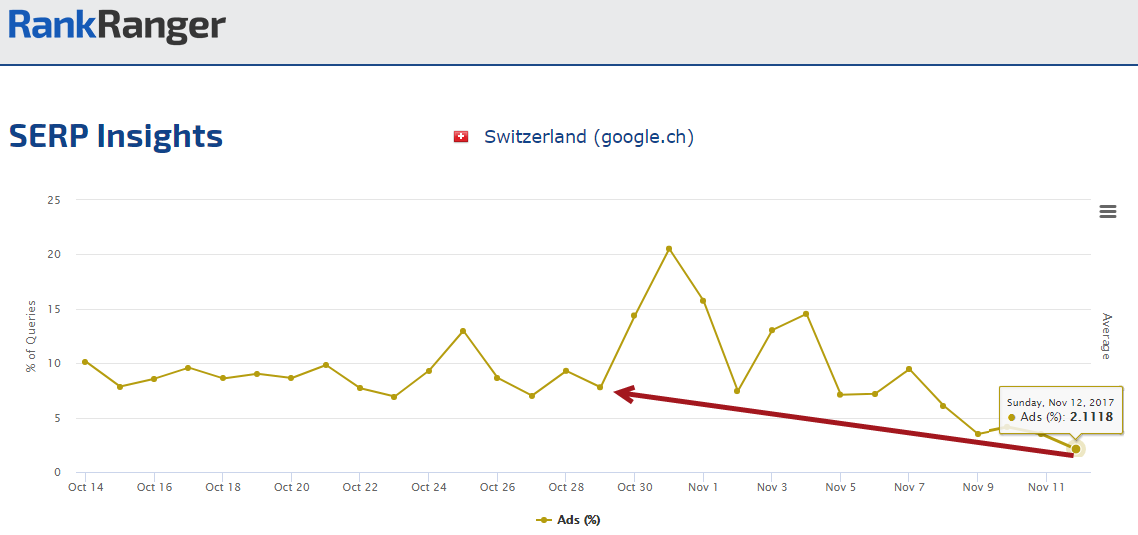The image size is (1138, 535).
Task: Click the gold legend marker for Ads series
Action: [544, 520]
